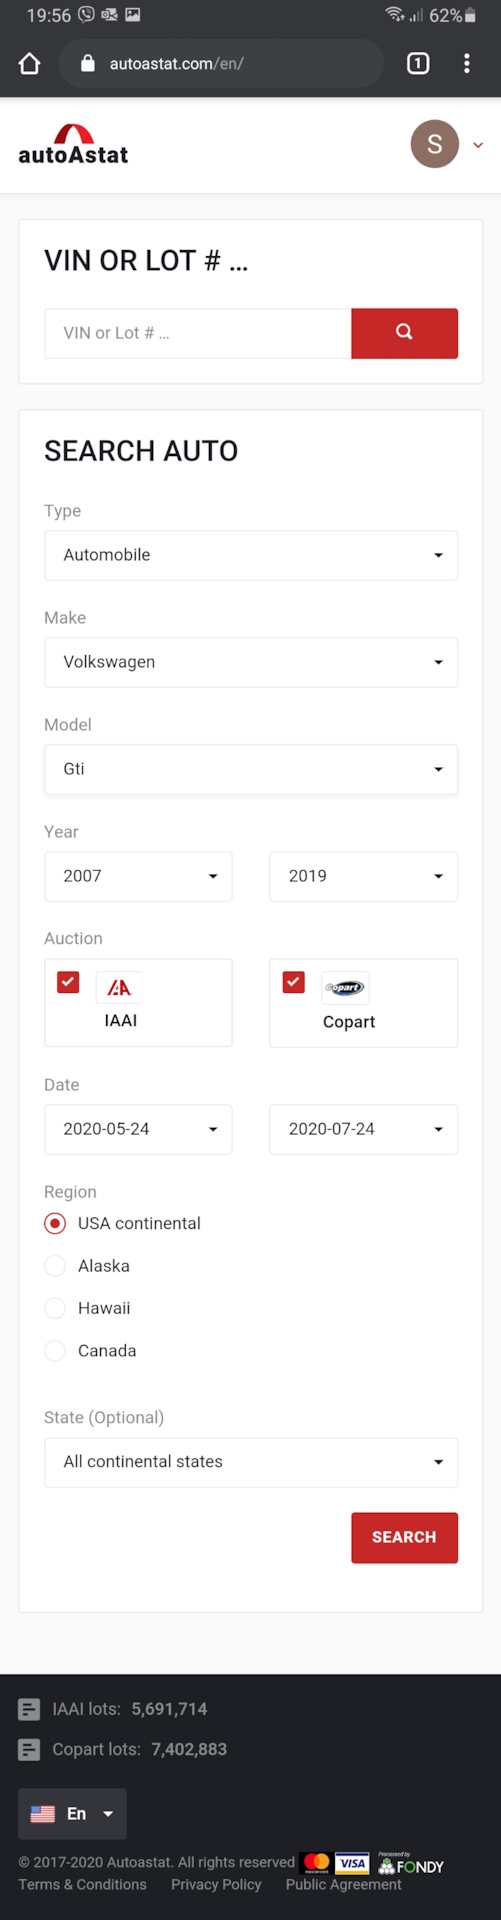Click the Copart auction logo
This screenshot has height=1920, width=501.
click(345, 988)
